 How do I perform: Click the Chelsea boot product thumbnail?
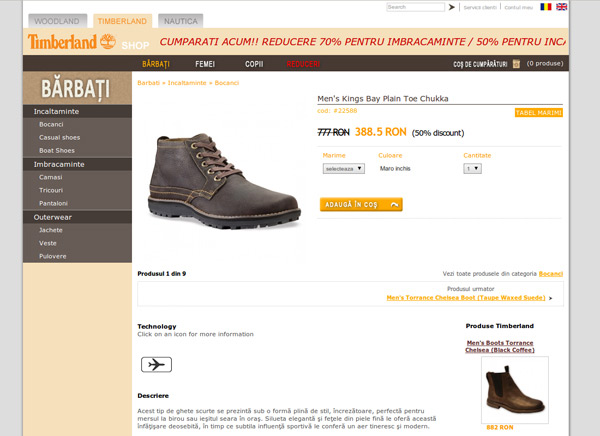point(515,389)
